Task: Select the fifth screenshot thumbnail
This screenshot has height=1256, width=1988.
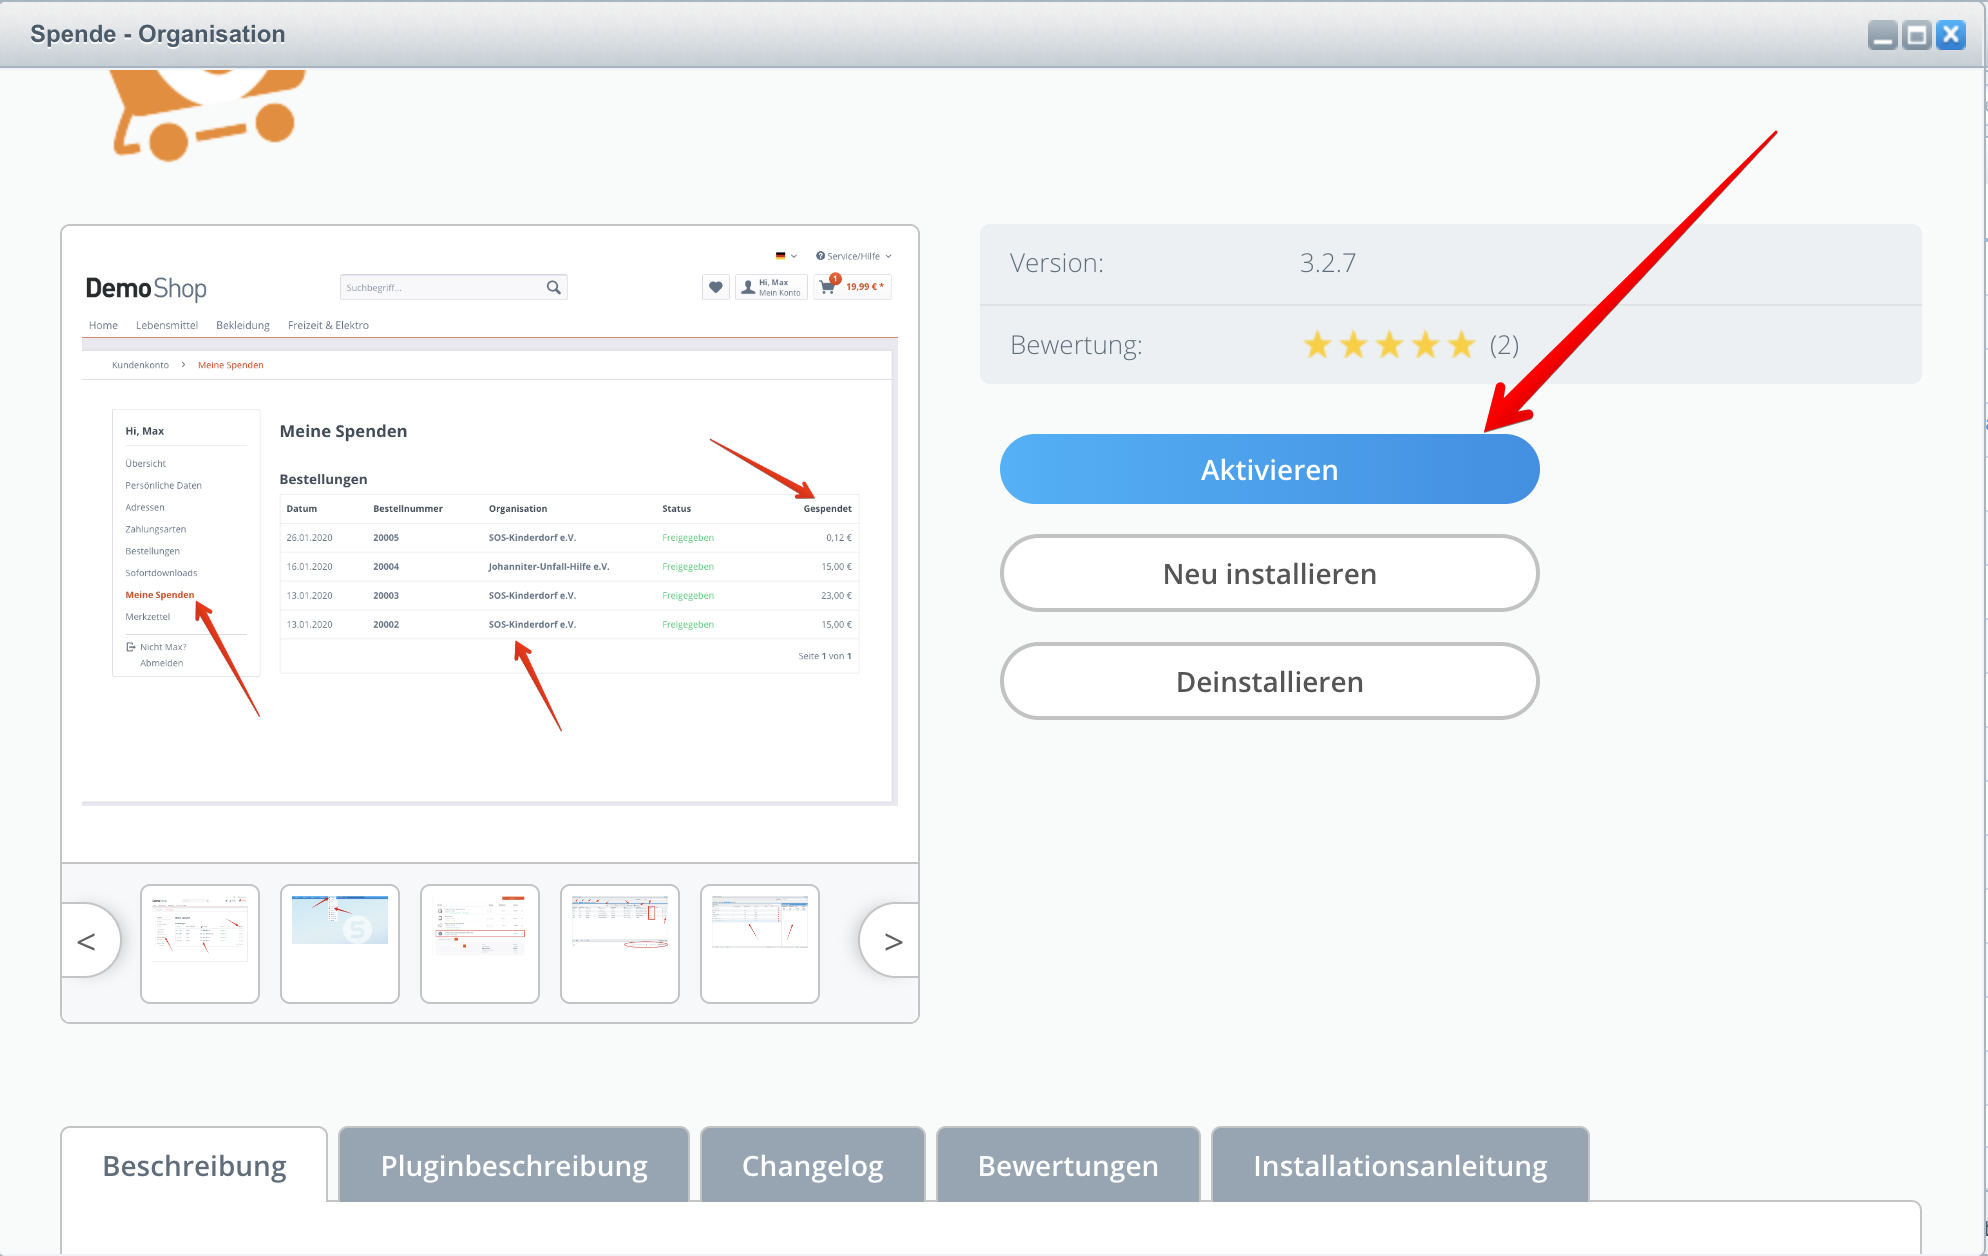Action: point(760,943)
